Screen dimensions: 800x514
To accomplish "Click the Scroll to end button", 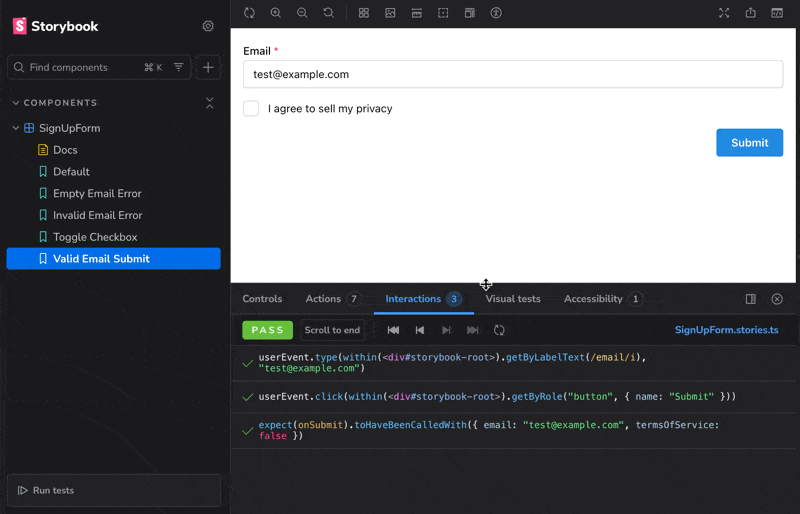I will click(332, 330).
